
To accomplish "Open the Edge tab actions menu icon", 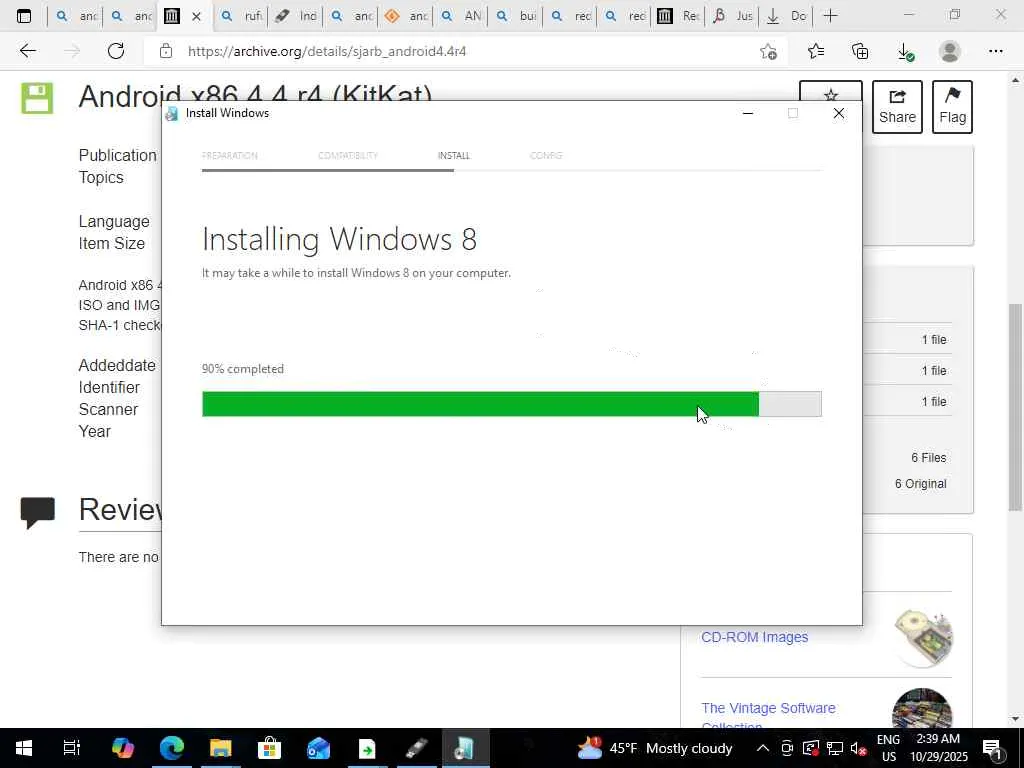I will coord(24,16).
